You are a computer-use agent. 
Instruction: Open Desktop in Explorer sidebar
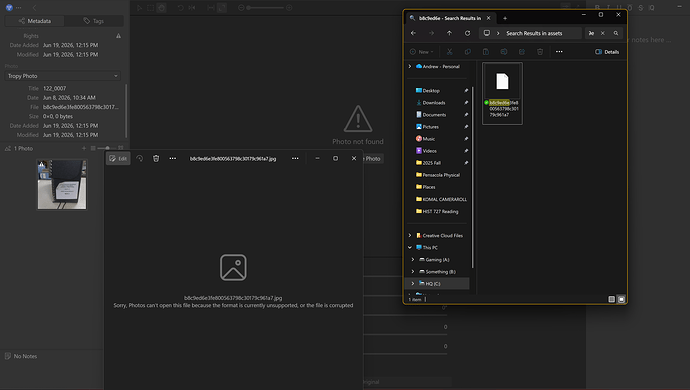tap(431, 91)
